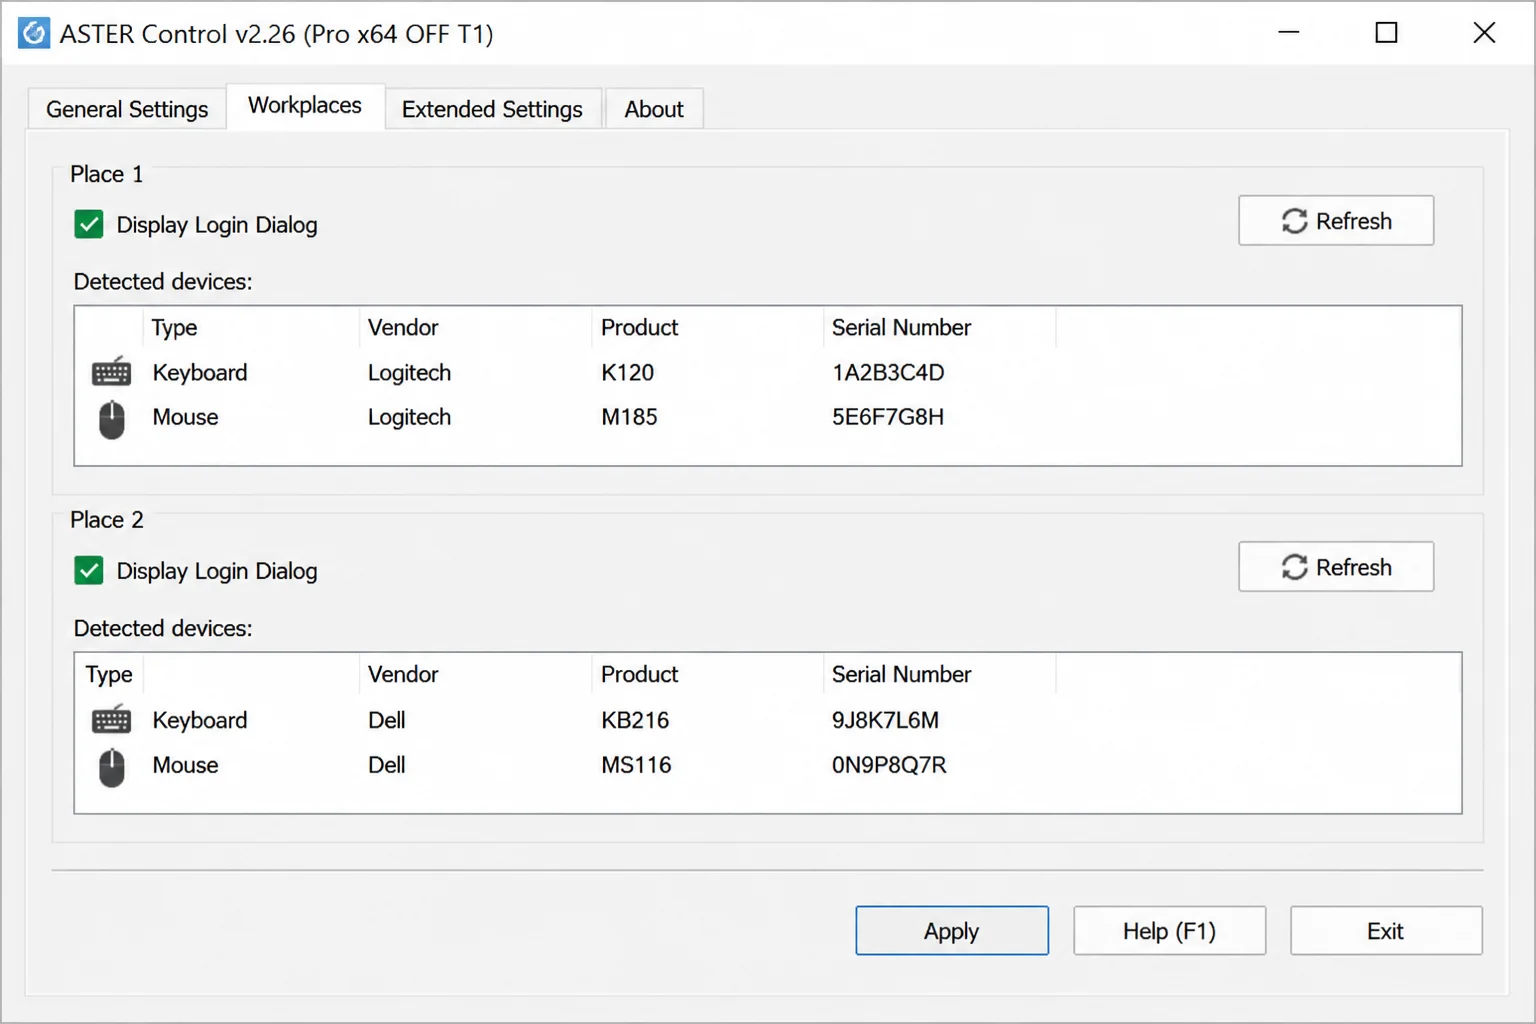Image resolution: width=1536 pixels, height=1024 pixels.
Task: Select the keyboard icon in Place 2 list
Action: click(x=111, y=719)
